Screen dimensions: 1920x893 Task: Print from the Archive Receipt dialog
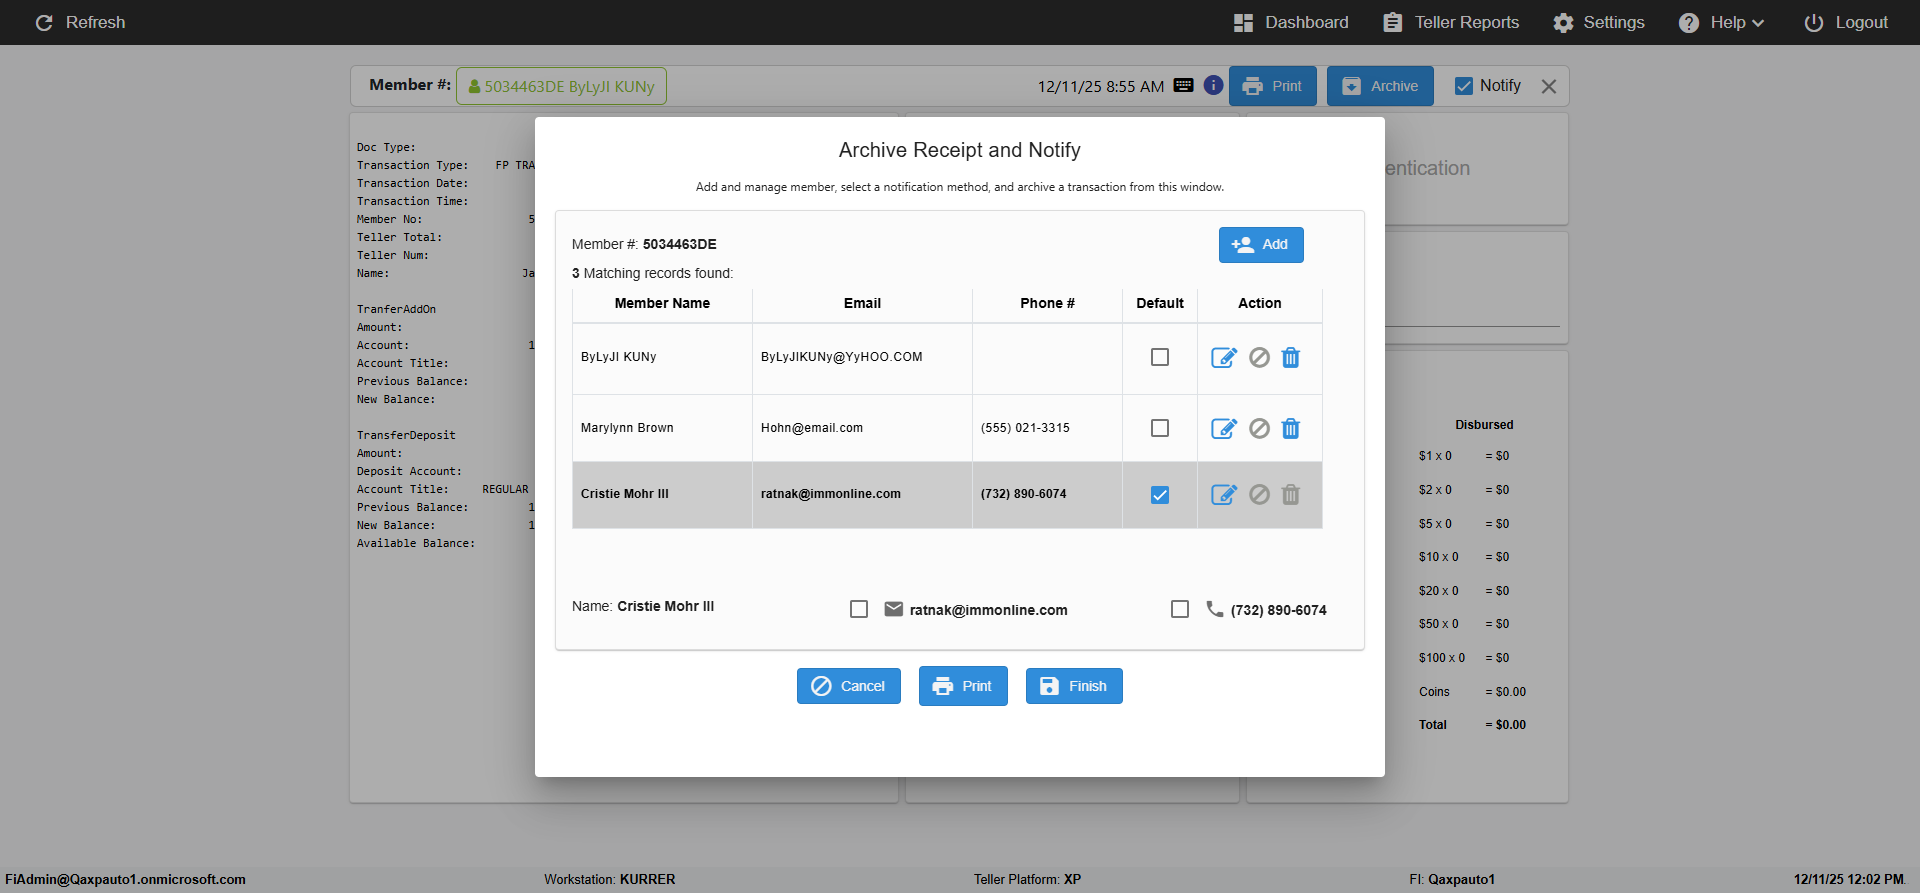(963, 686)
